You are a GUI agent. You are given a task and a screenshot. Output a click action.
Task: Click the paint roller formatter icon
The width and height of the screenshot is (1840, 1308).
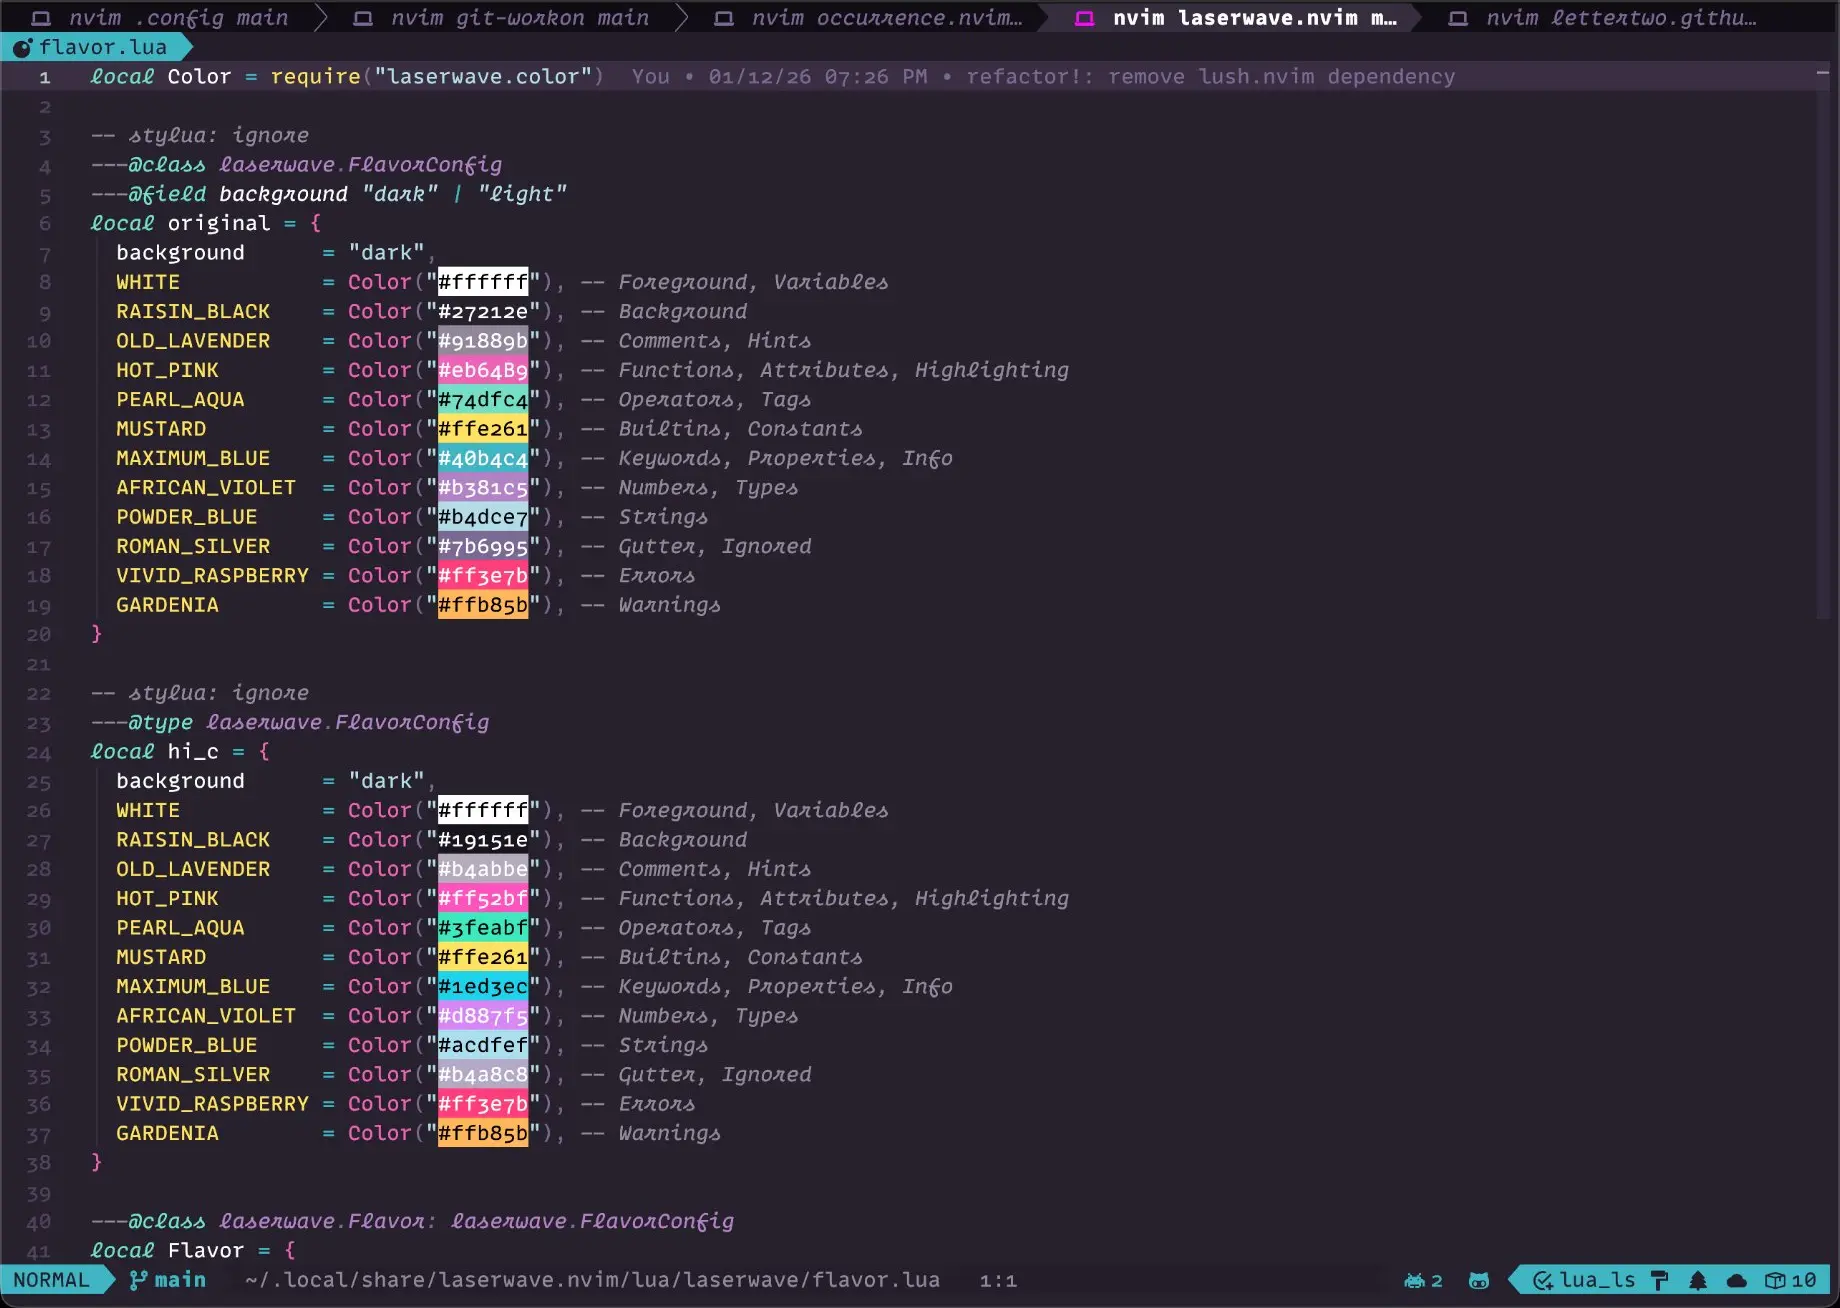(x=1659, y=1280)
